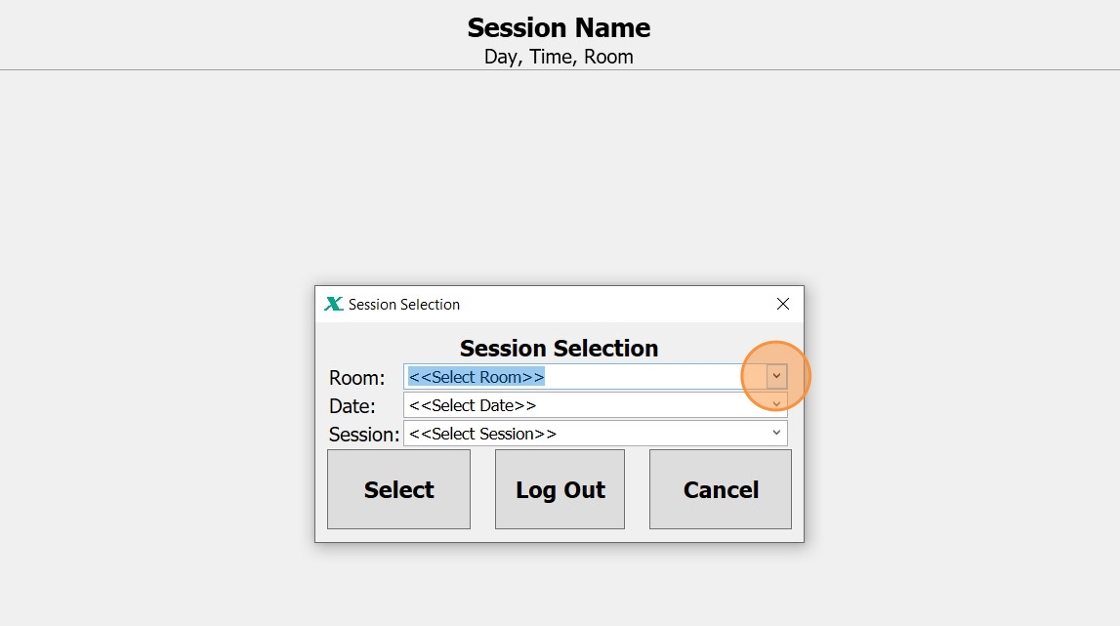Click the bold Session Selection dialog heading
The width and height of the screenshot is (1120, 626).
click(x=559, y=348)
